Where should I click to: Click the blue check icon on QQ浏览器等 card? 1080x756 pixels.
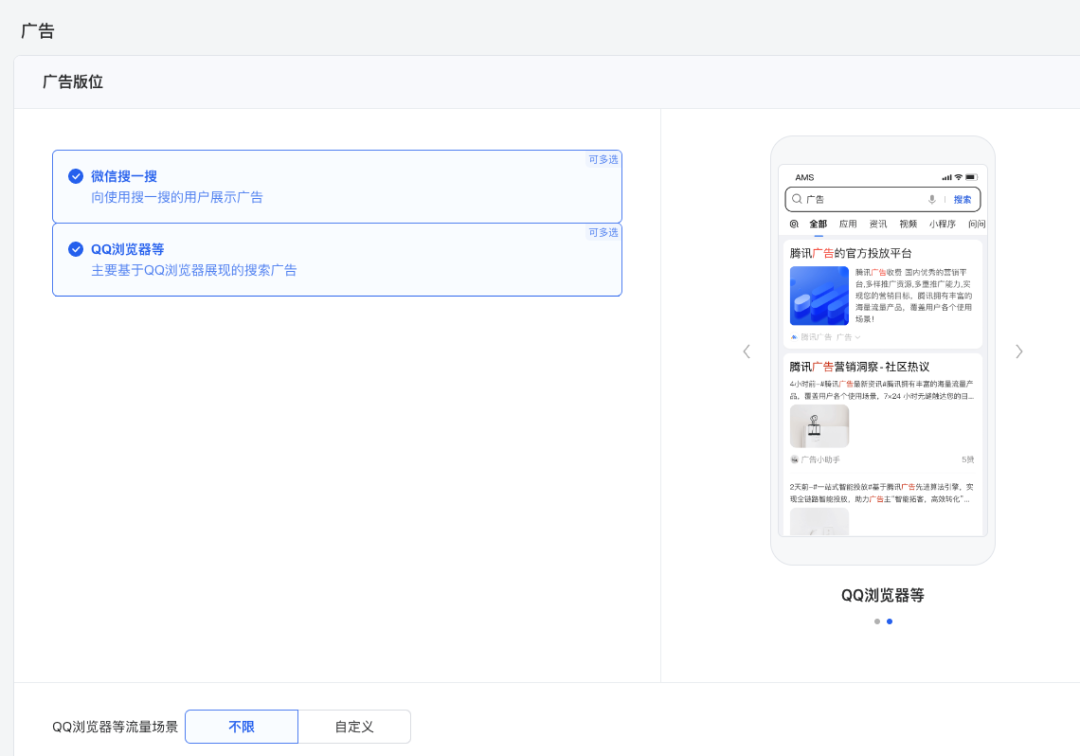[x=76, y=248]
